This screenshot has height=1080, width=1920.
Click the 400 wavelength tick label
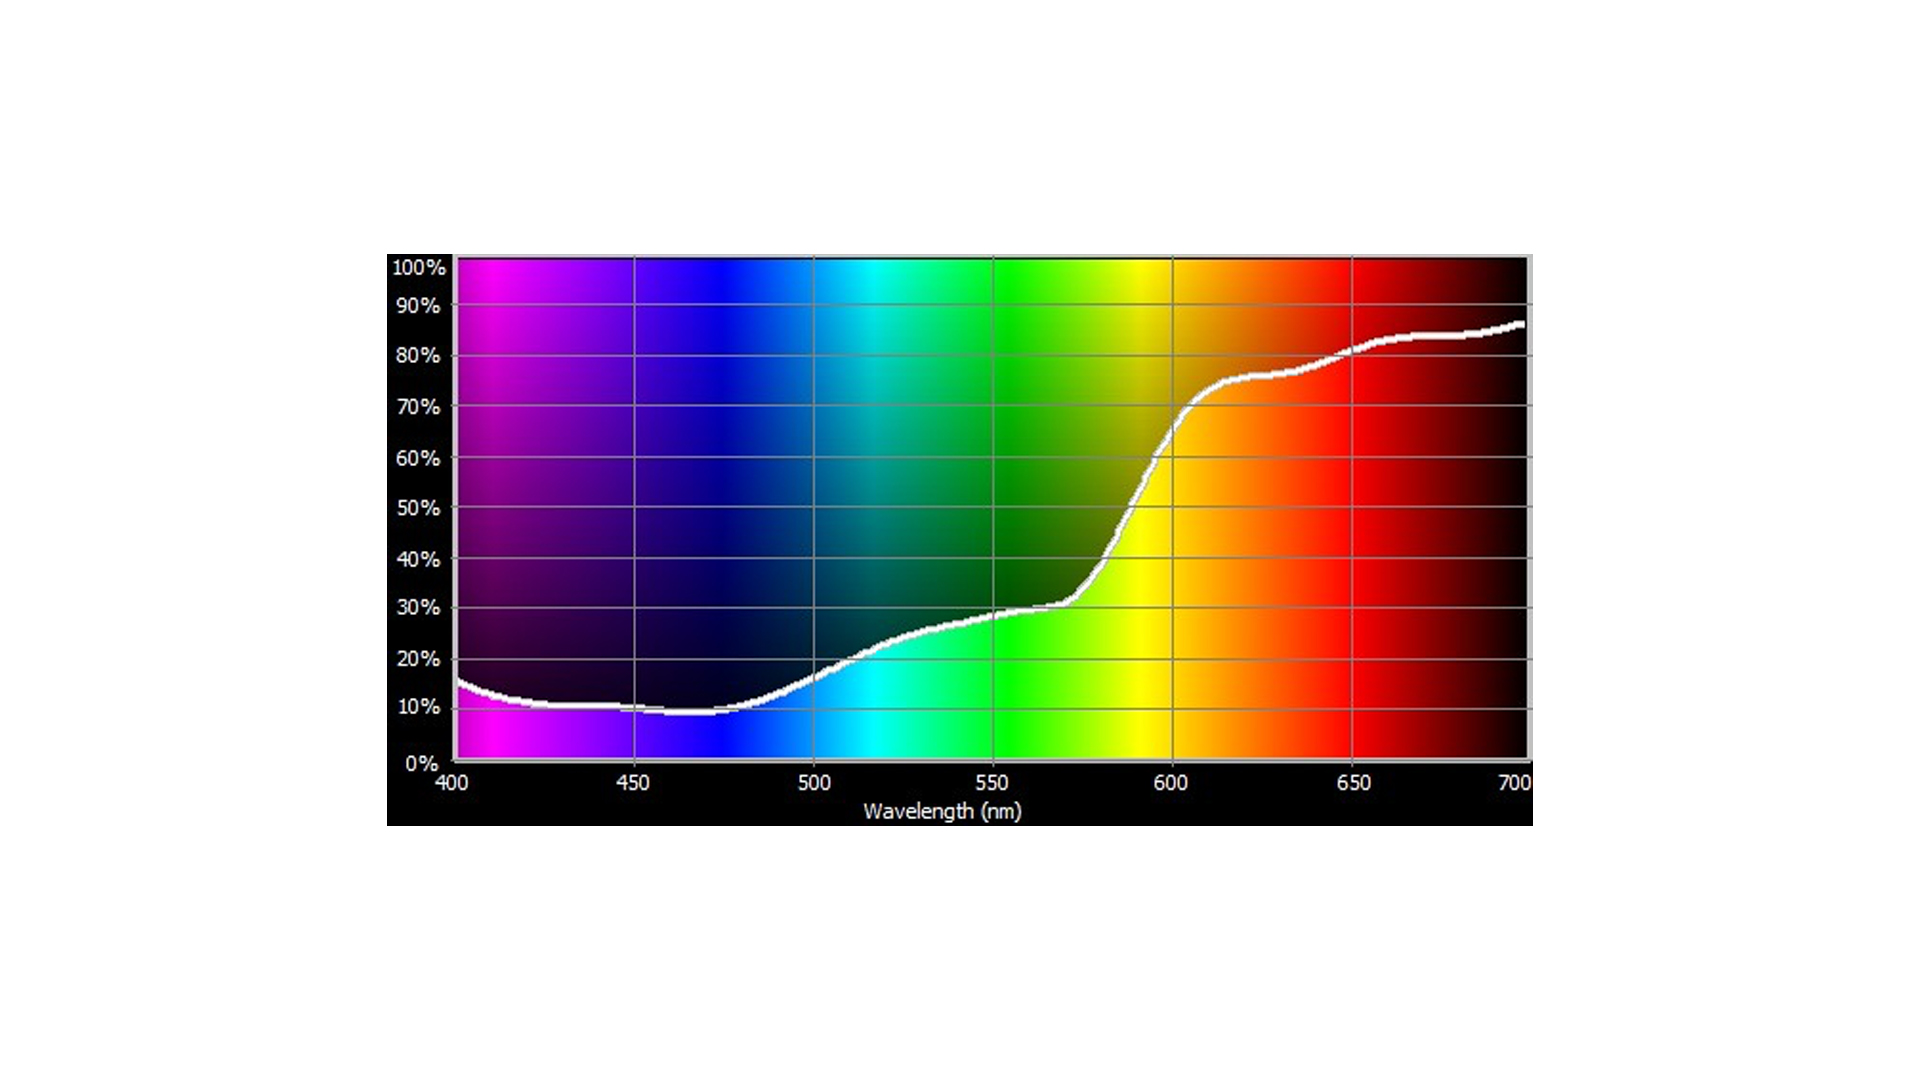(x=452, y=783)
